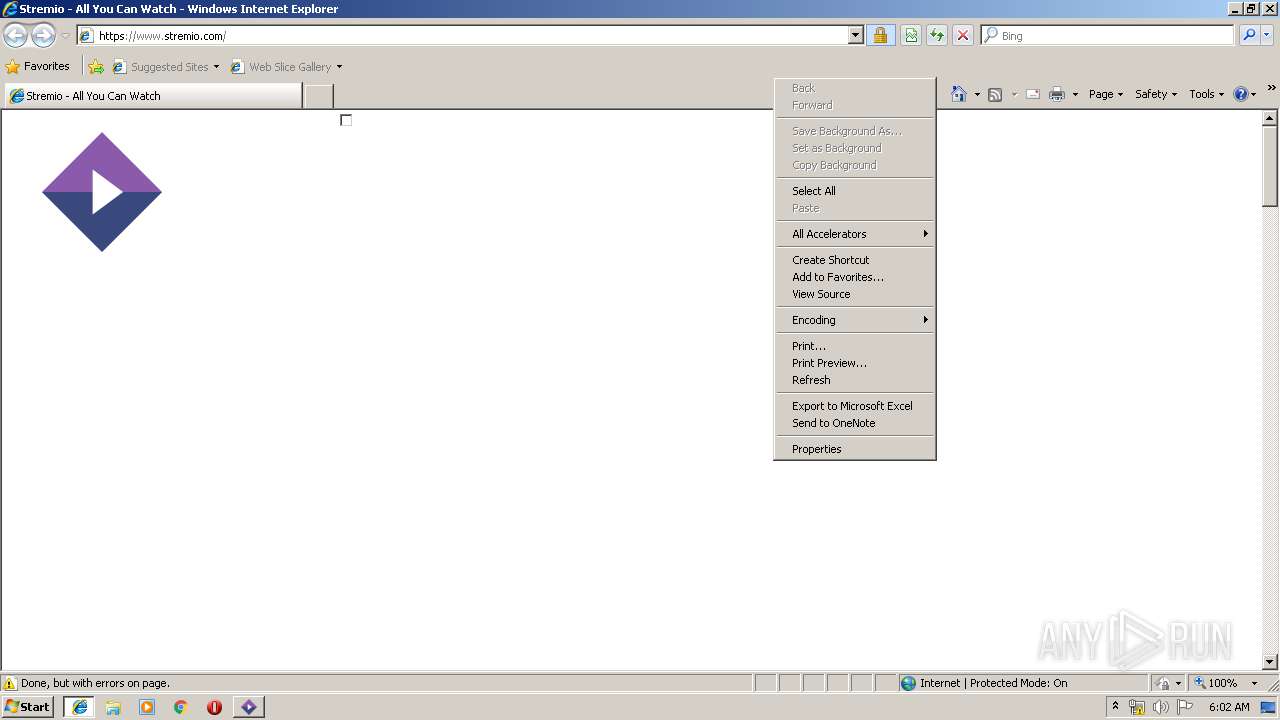Click the RSS Feeds icon
The image size is (1280, 720).
coord(995,94)
